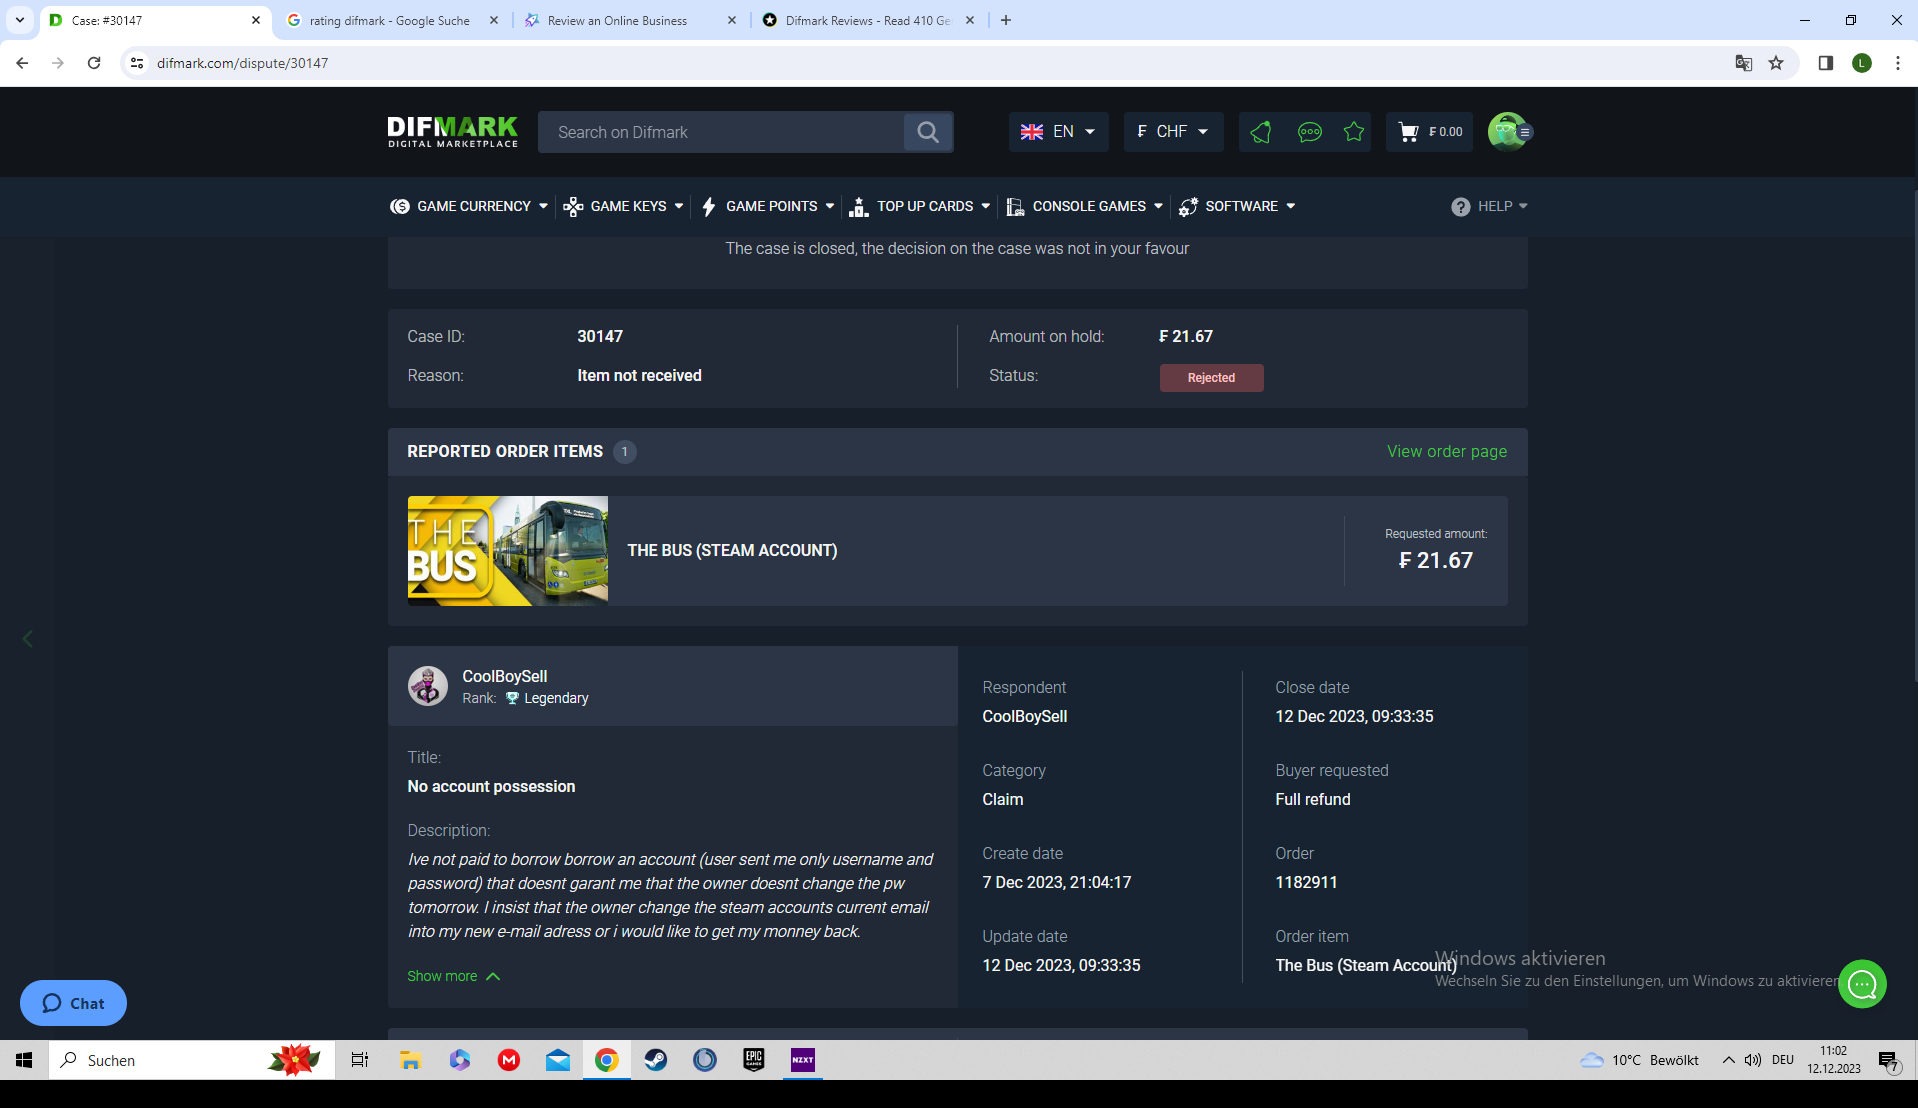Expand the Console Games menu
The width and height of the screenshot is (1918, 1108).
(x=1085, y=206)
